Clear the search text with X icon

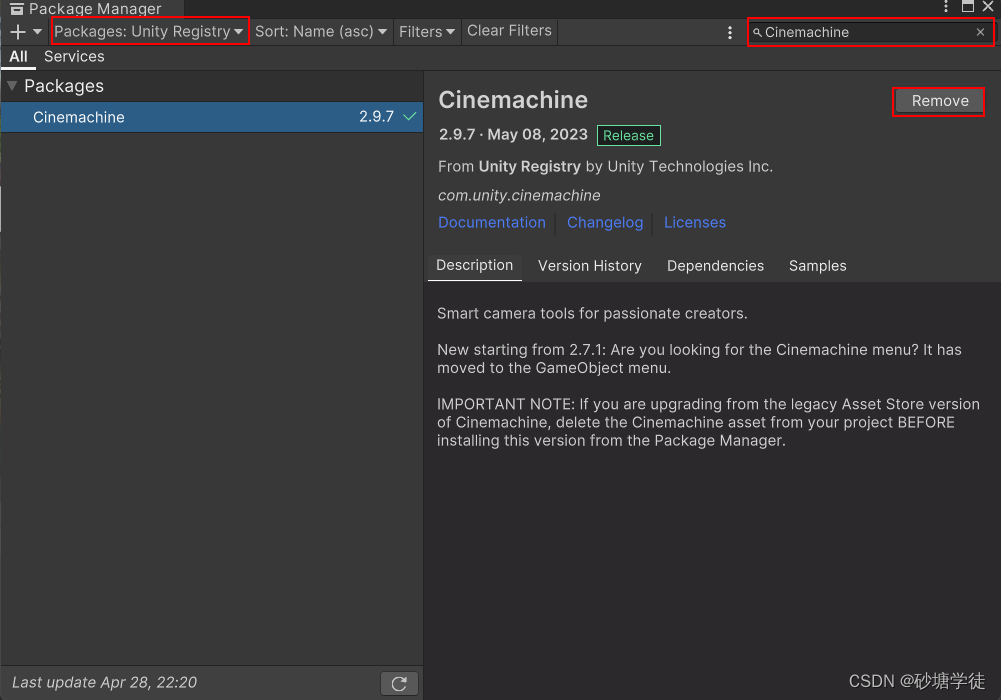981,32
